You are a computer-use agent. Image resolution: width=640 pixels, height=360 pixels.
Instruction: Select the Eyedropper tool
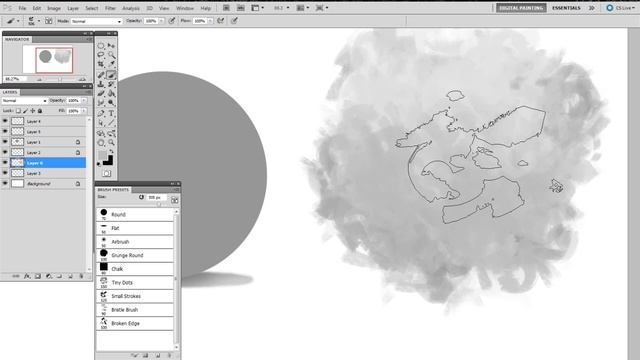point(111,64)
